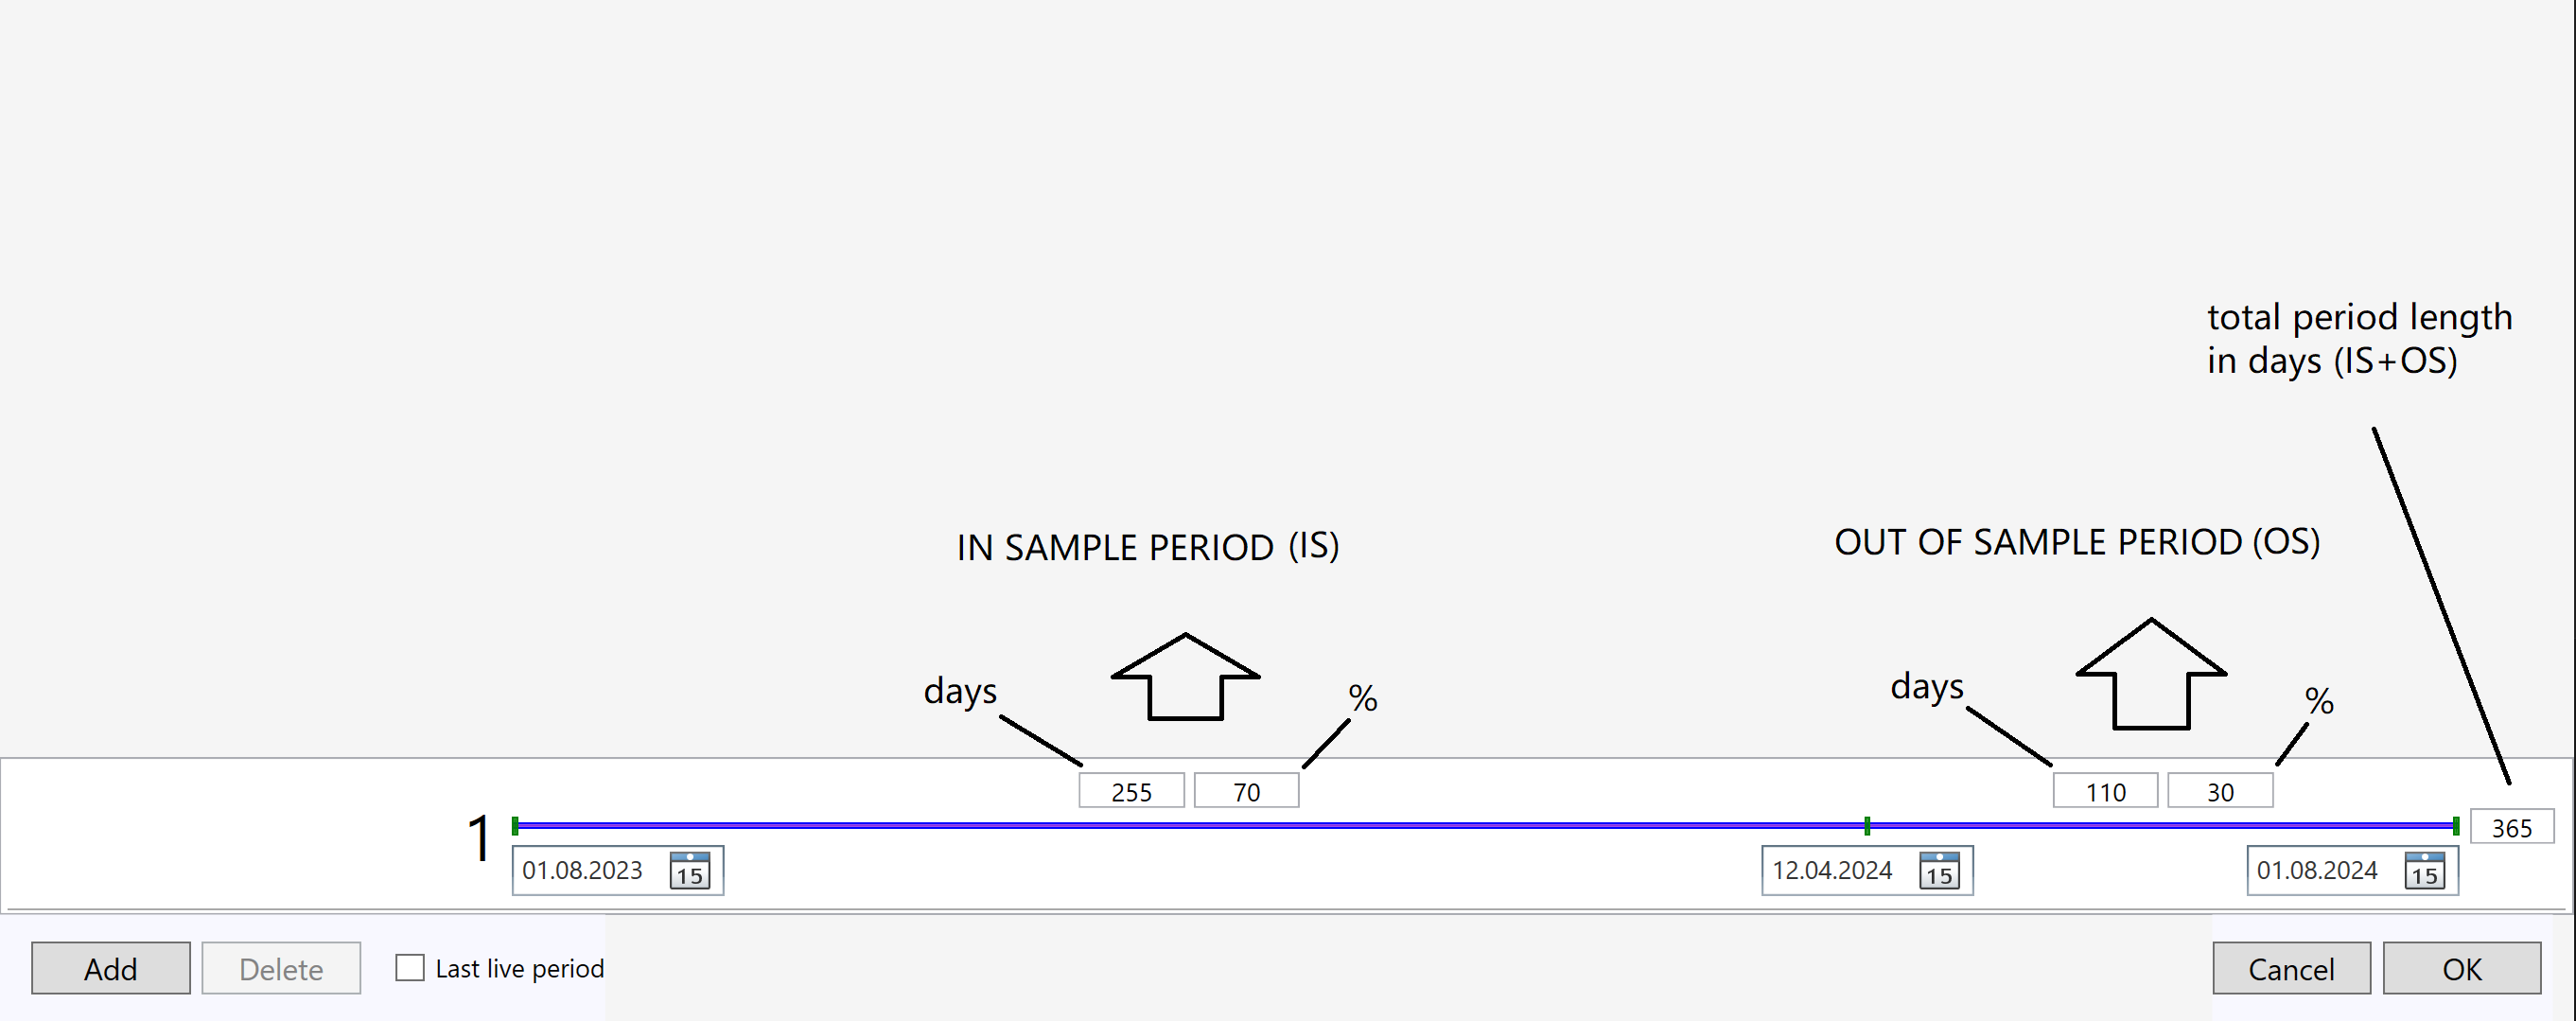
Task: Click the out-of-sample days field showing 110
Action: tap(2105, 791)
